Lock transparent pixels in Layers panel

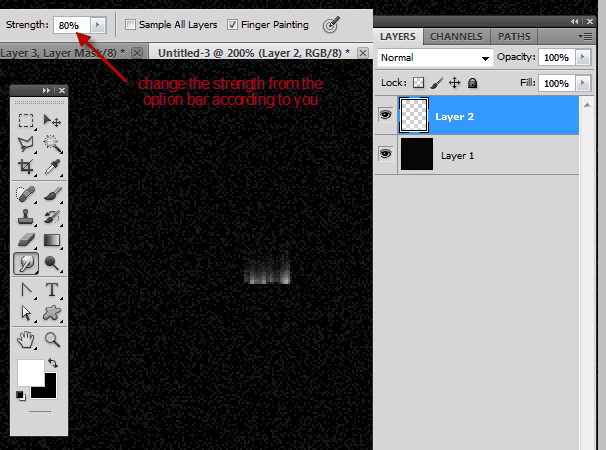418,83
